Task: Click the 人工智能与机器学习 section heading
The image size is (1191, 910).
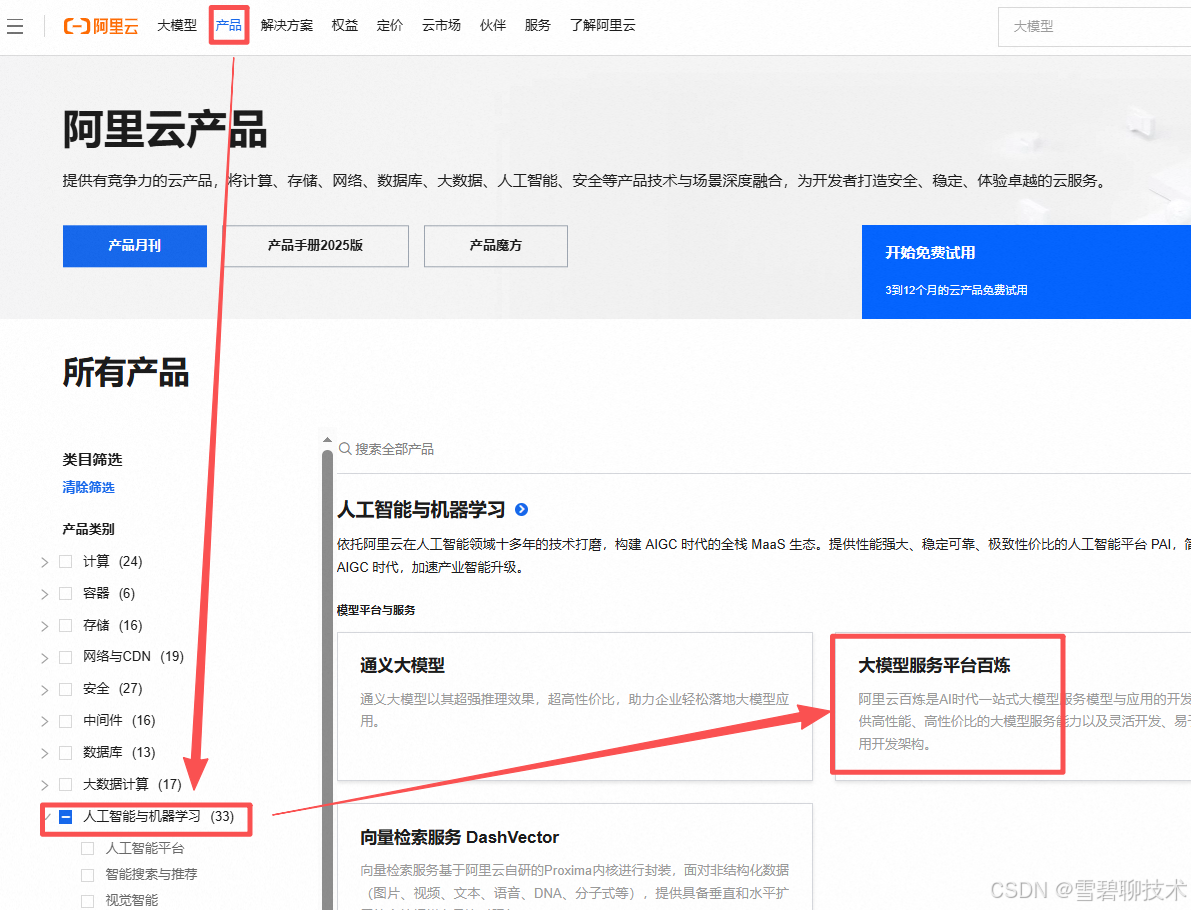Action: click(x=422, y=510)
